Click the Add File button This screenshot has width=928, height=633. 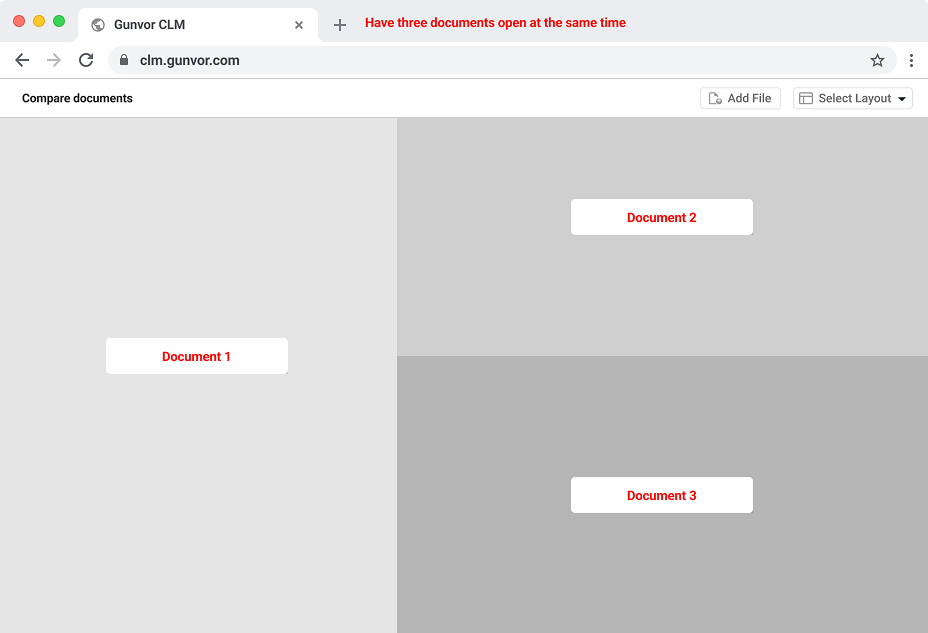740,98
